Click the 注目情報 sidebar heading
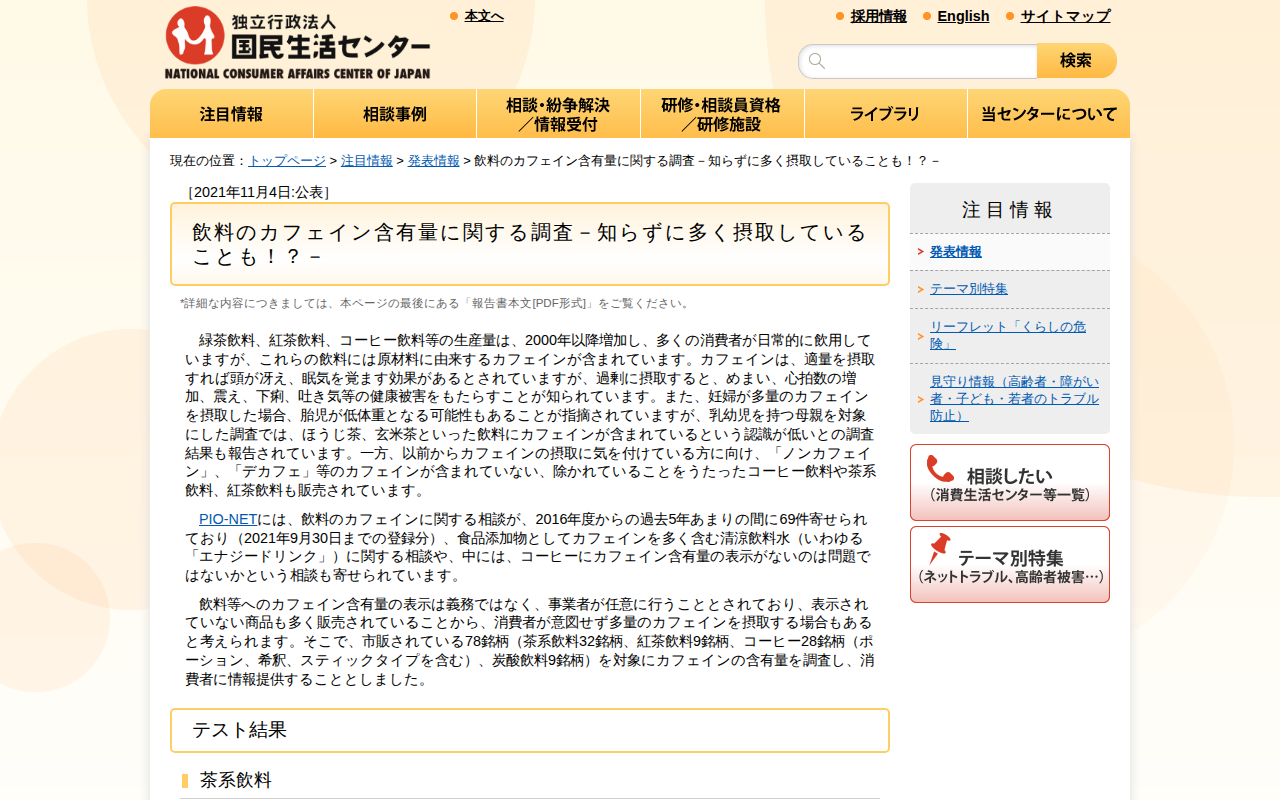 pos(1008,210)
